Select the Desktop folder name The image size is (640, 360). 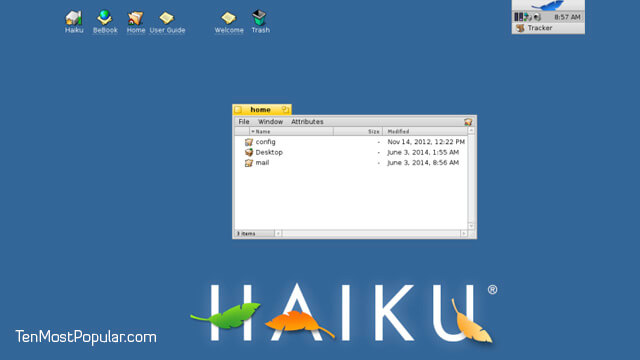[x=269, y=152]
